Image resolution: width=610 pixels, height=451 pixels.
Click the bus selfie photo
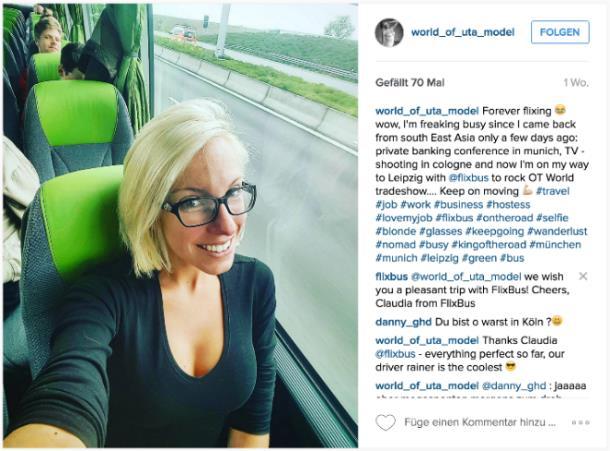tap(181, 225)
